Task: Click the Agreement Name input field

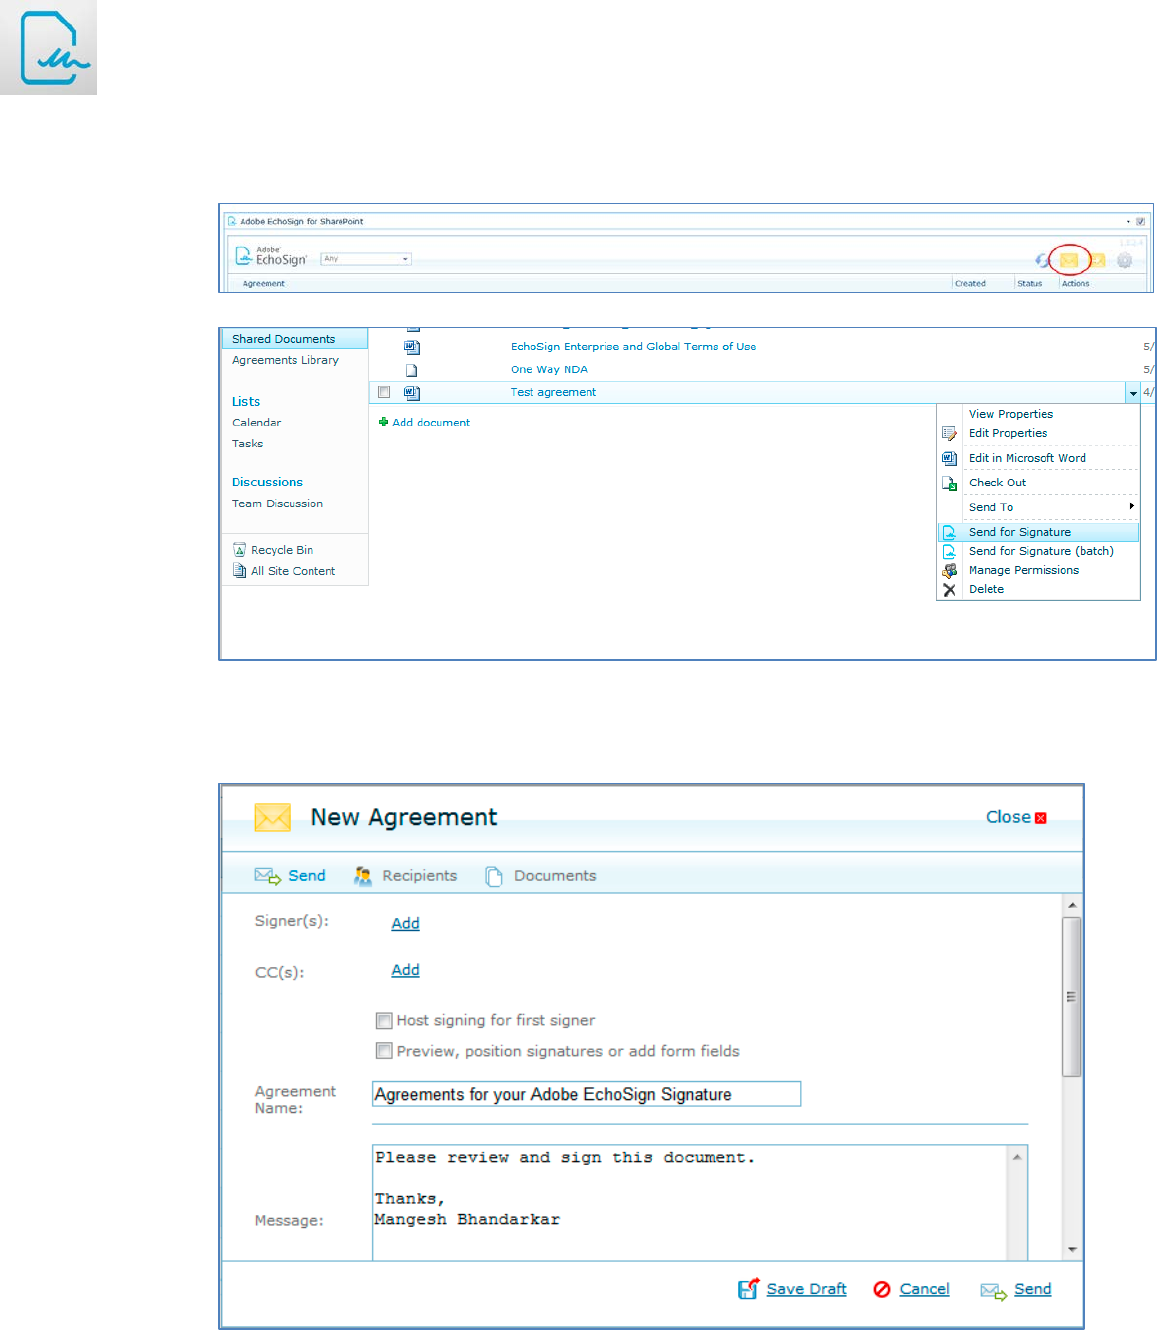Action: pyautogui.click(x=586, y=1094)
